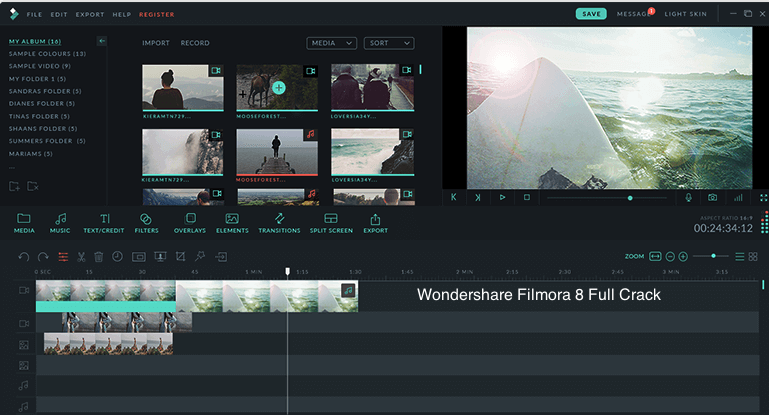The width and height of the screenshot is (769, 415).
Task: Redo the last timeline action
Action: point(43,257)
